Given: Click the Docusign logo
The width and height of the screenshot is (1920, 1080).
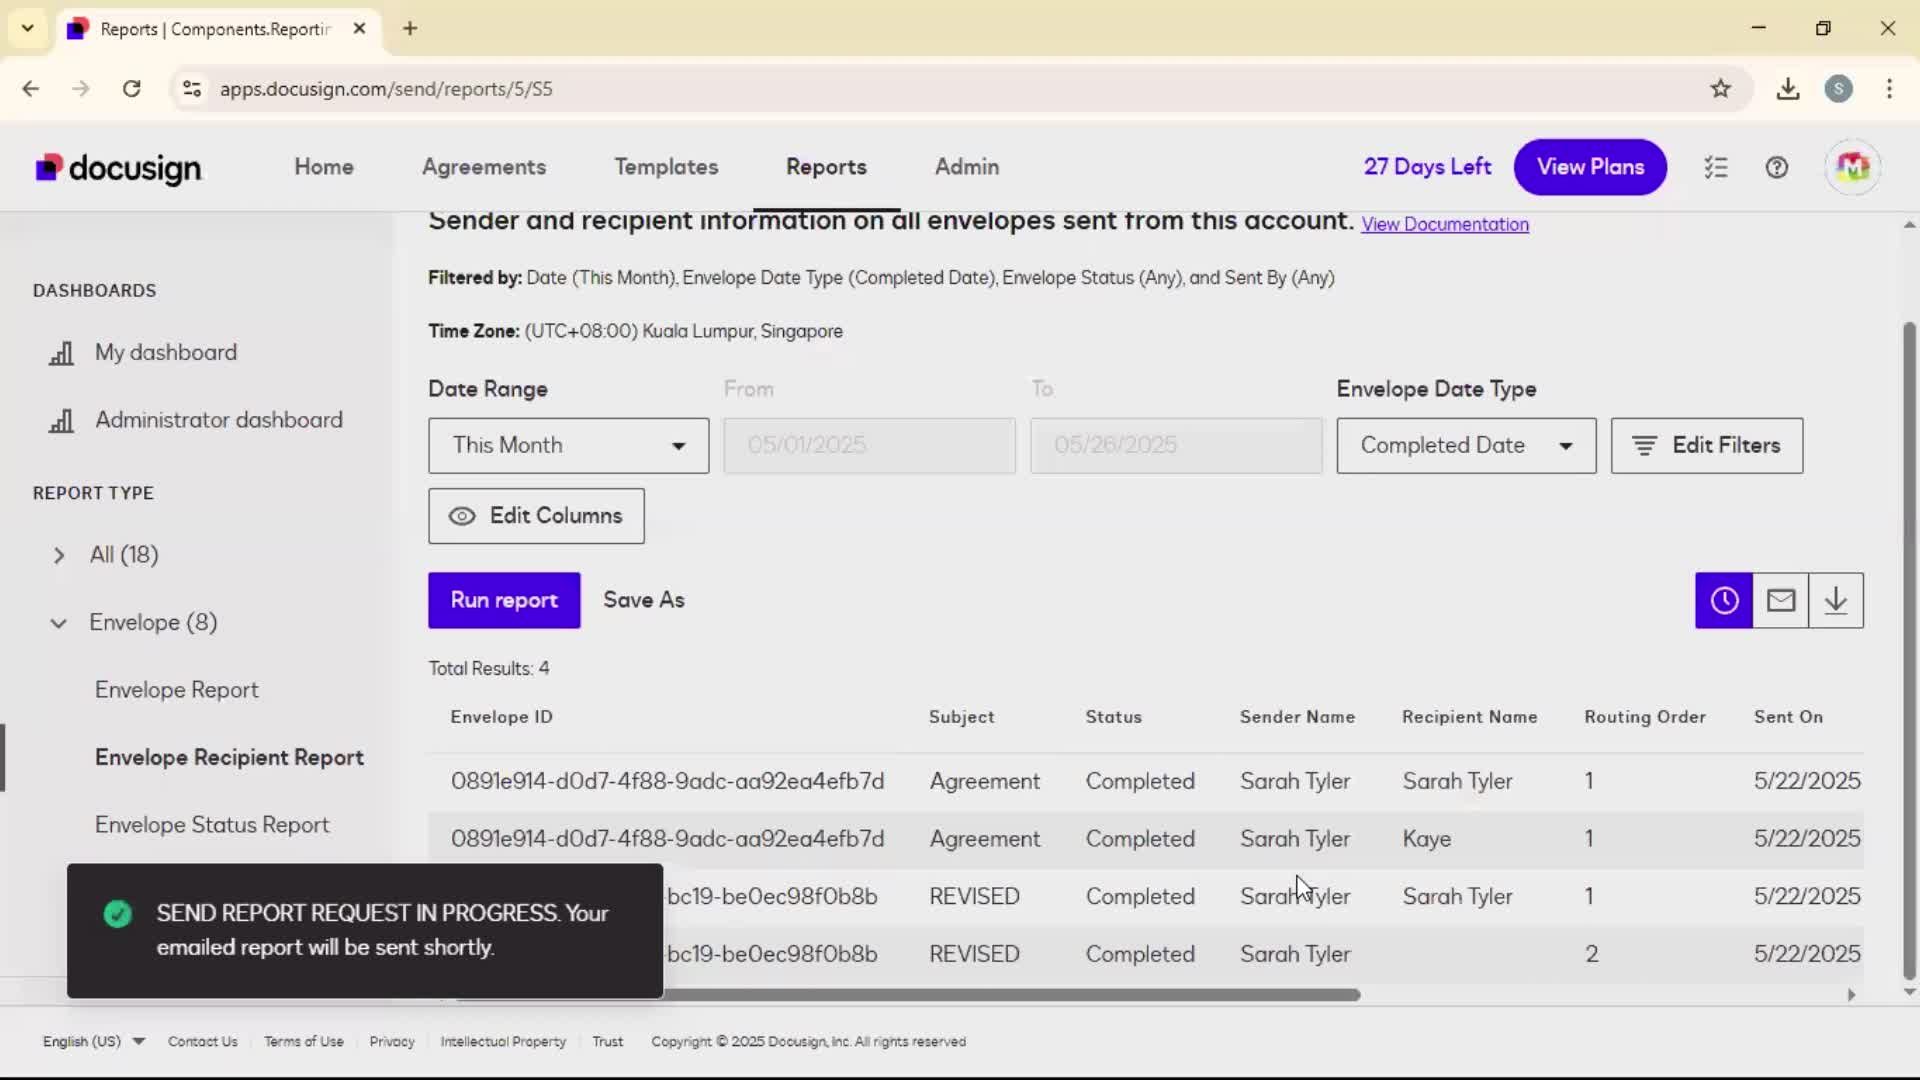Looking at the screenshot, I should (x=118, y=168).
